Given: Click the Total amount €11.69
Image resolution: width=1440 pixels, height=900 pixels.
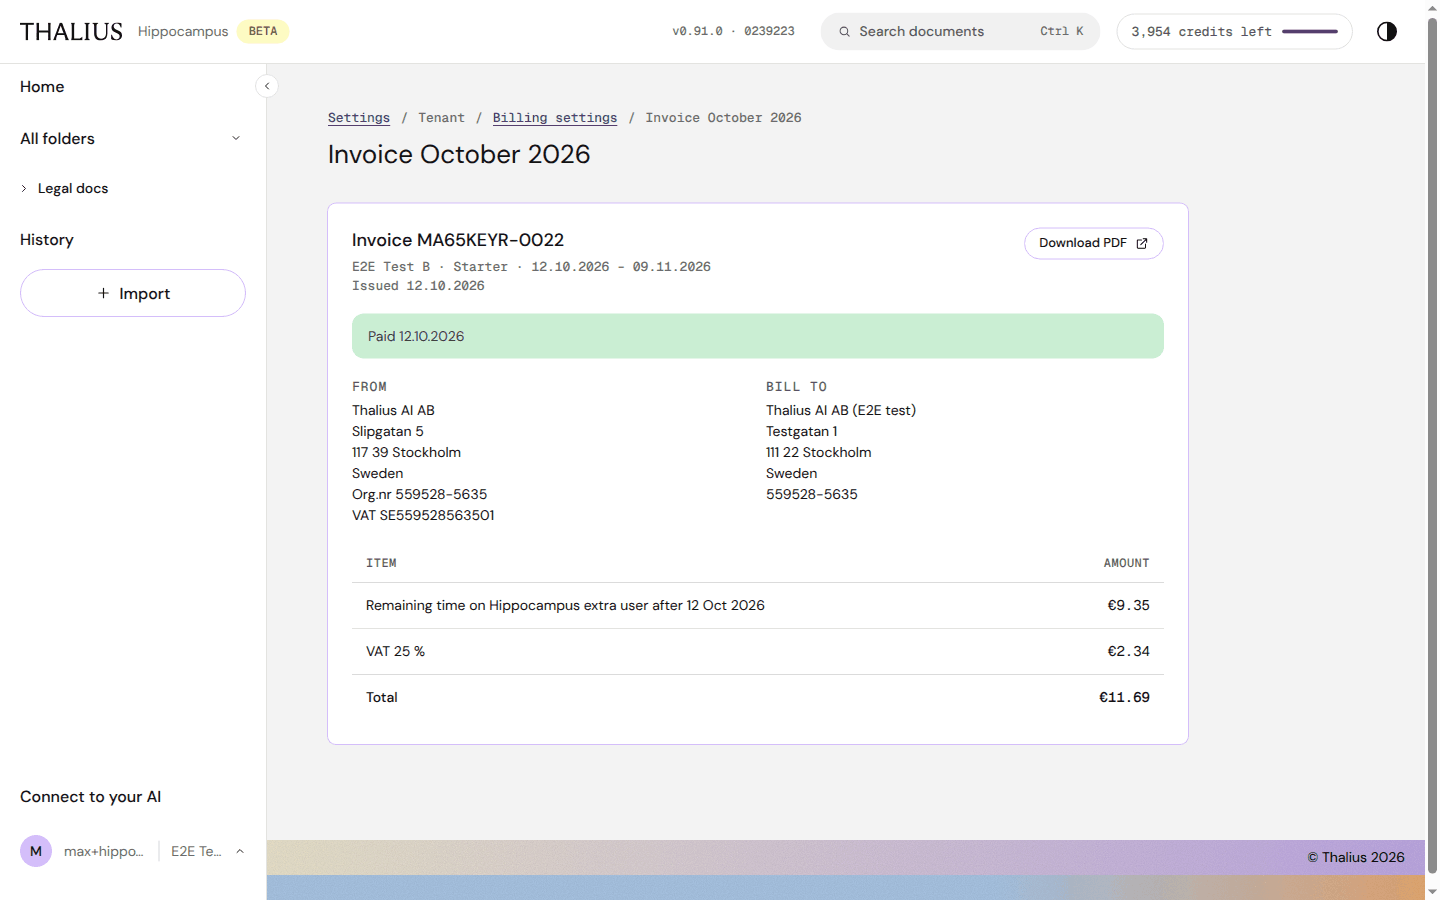Looking at the screenshot, I should tap(1124, 698).
